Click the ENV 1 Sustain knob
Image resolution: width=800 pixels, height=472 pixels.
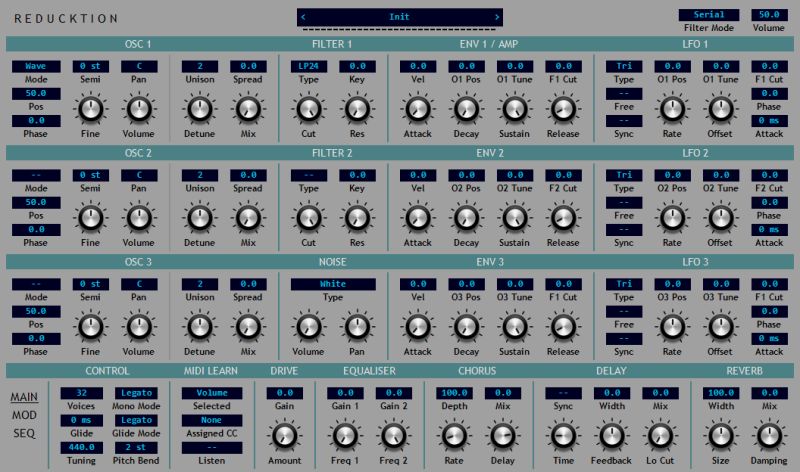(x=515, y=109)
